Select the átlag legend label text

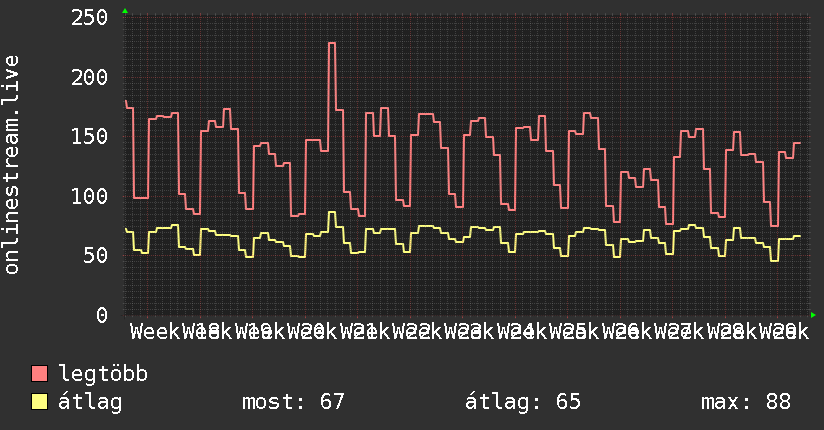pos(90,402)
